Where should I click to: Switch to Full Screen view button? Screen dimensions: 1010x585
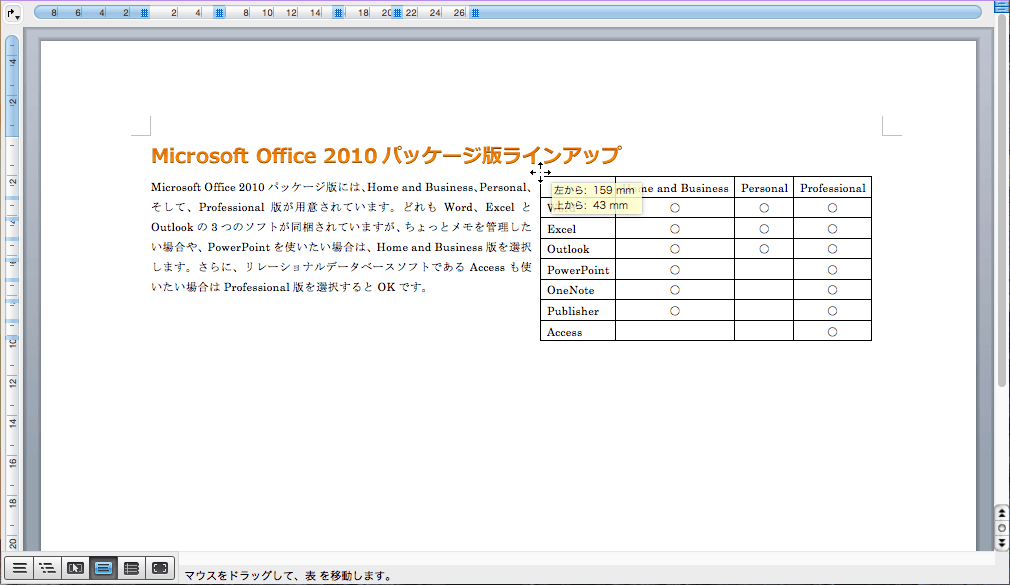[x=160, y=568]
